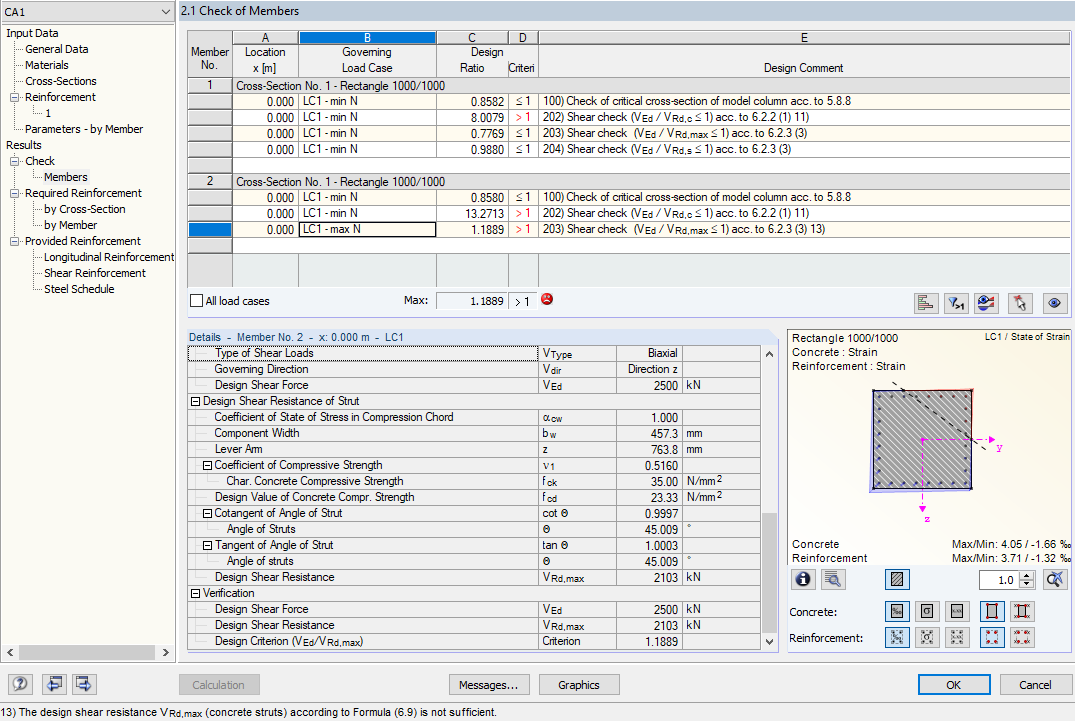The width and height of the screenshot is (1075, 722).
Task: Open Materials in tree
Action: click(x=47, y=65)
